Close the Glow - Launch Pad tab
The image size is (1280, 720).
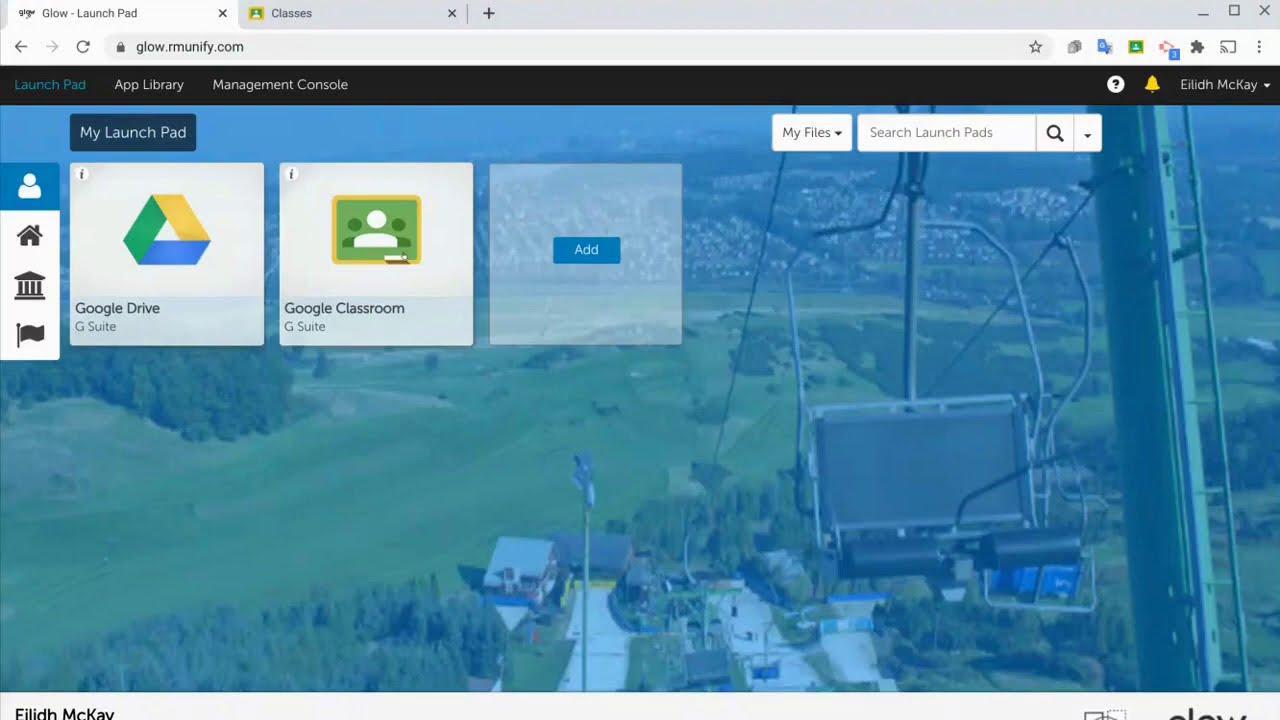pos(223,14)
